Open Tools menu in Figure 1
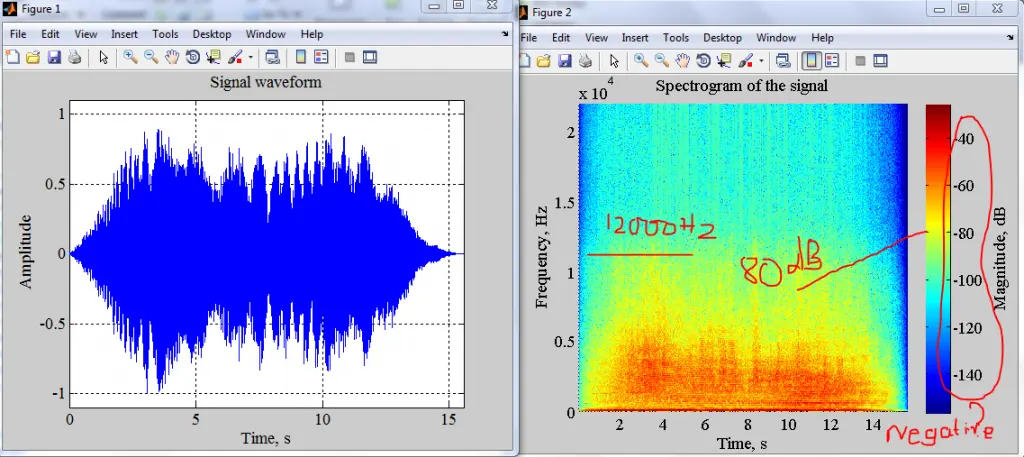1024x457 pixels. click(x=165, y=34)
